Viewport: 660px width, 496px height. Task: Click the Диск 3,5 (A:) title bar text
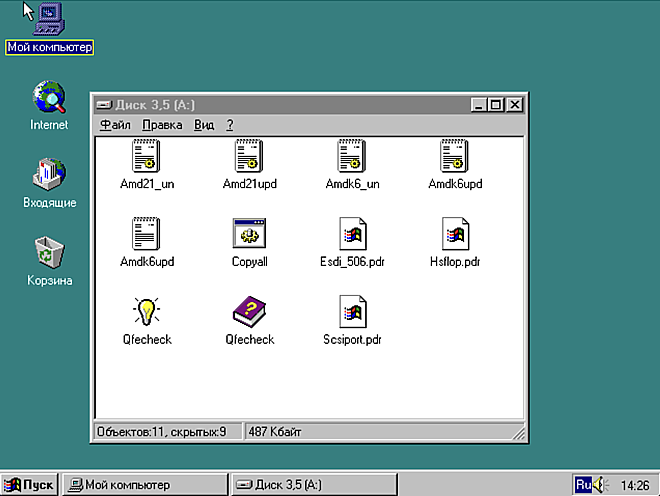(x=155, y=105)
